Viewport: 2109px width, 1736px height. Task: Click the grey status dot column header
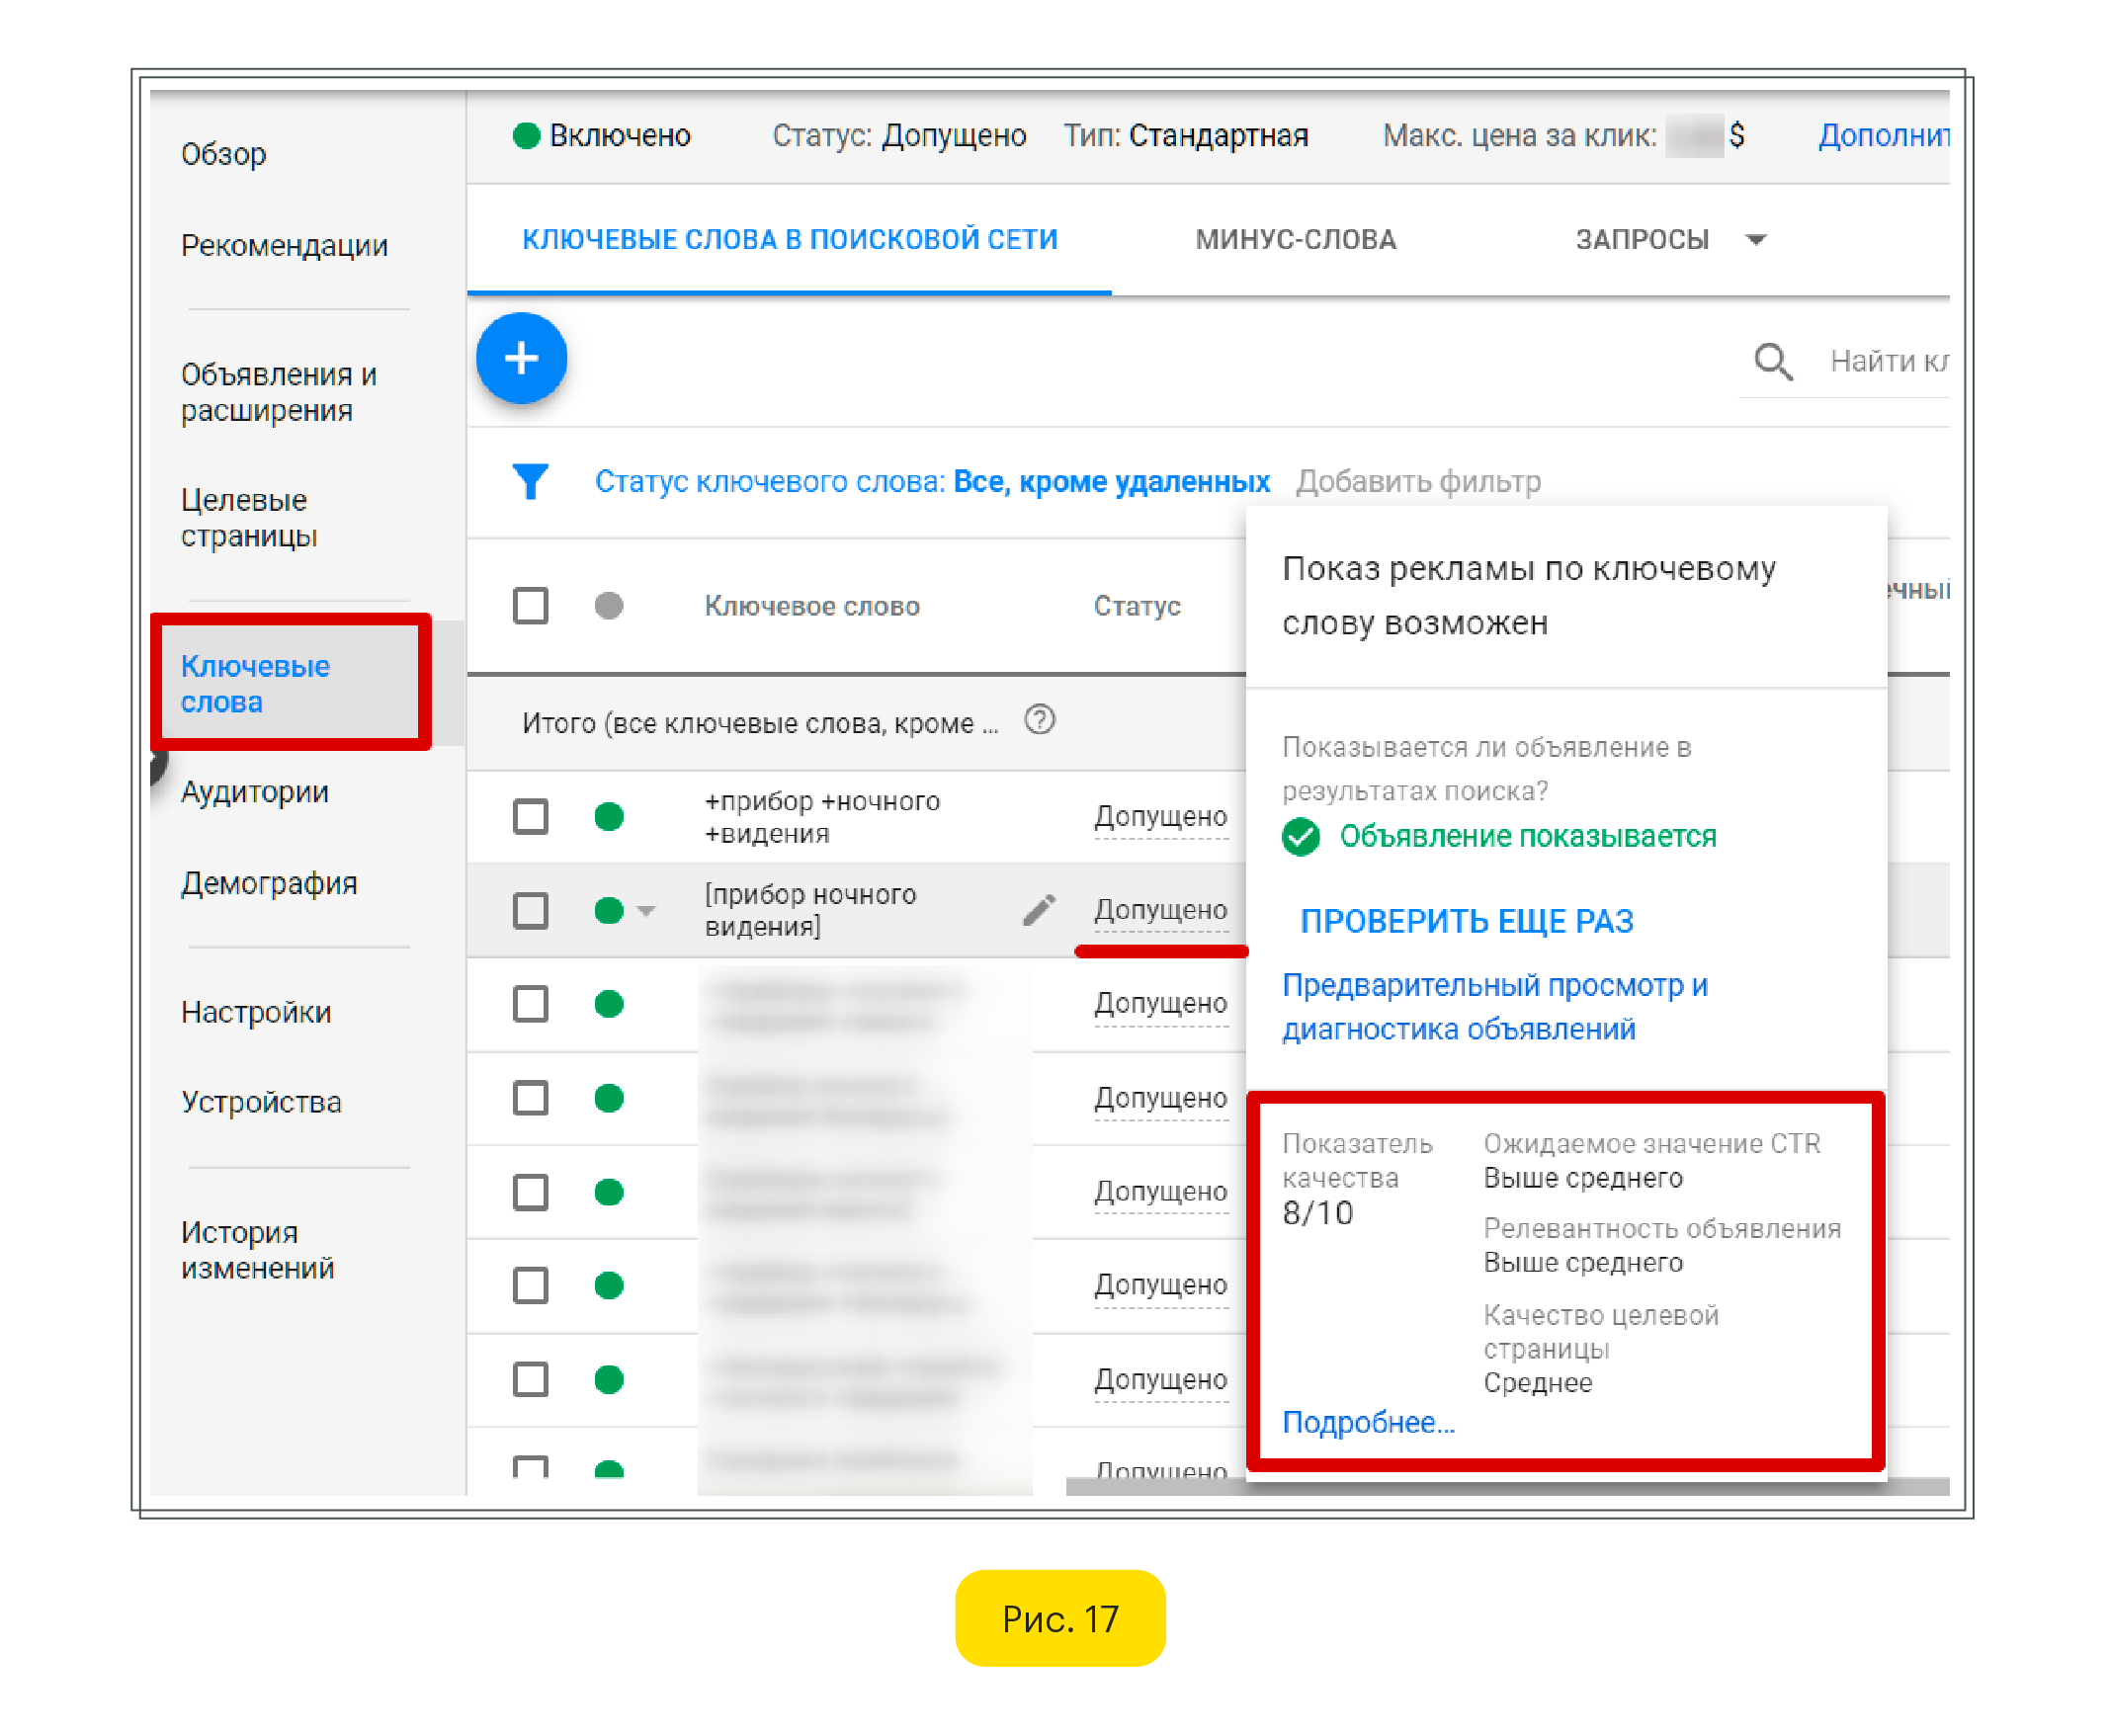[608, 605]
